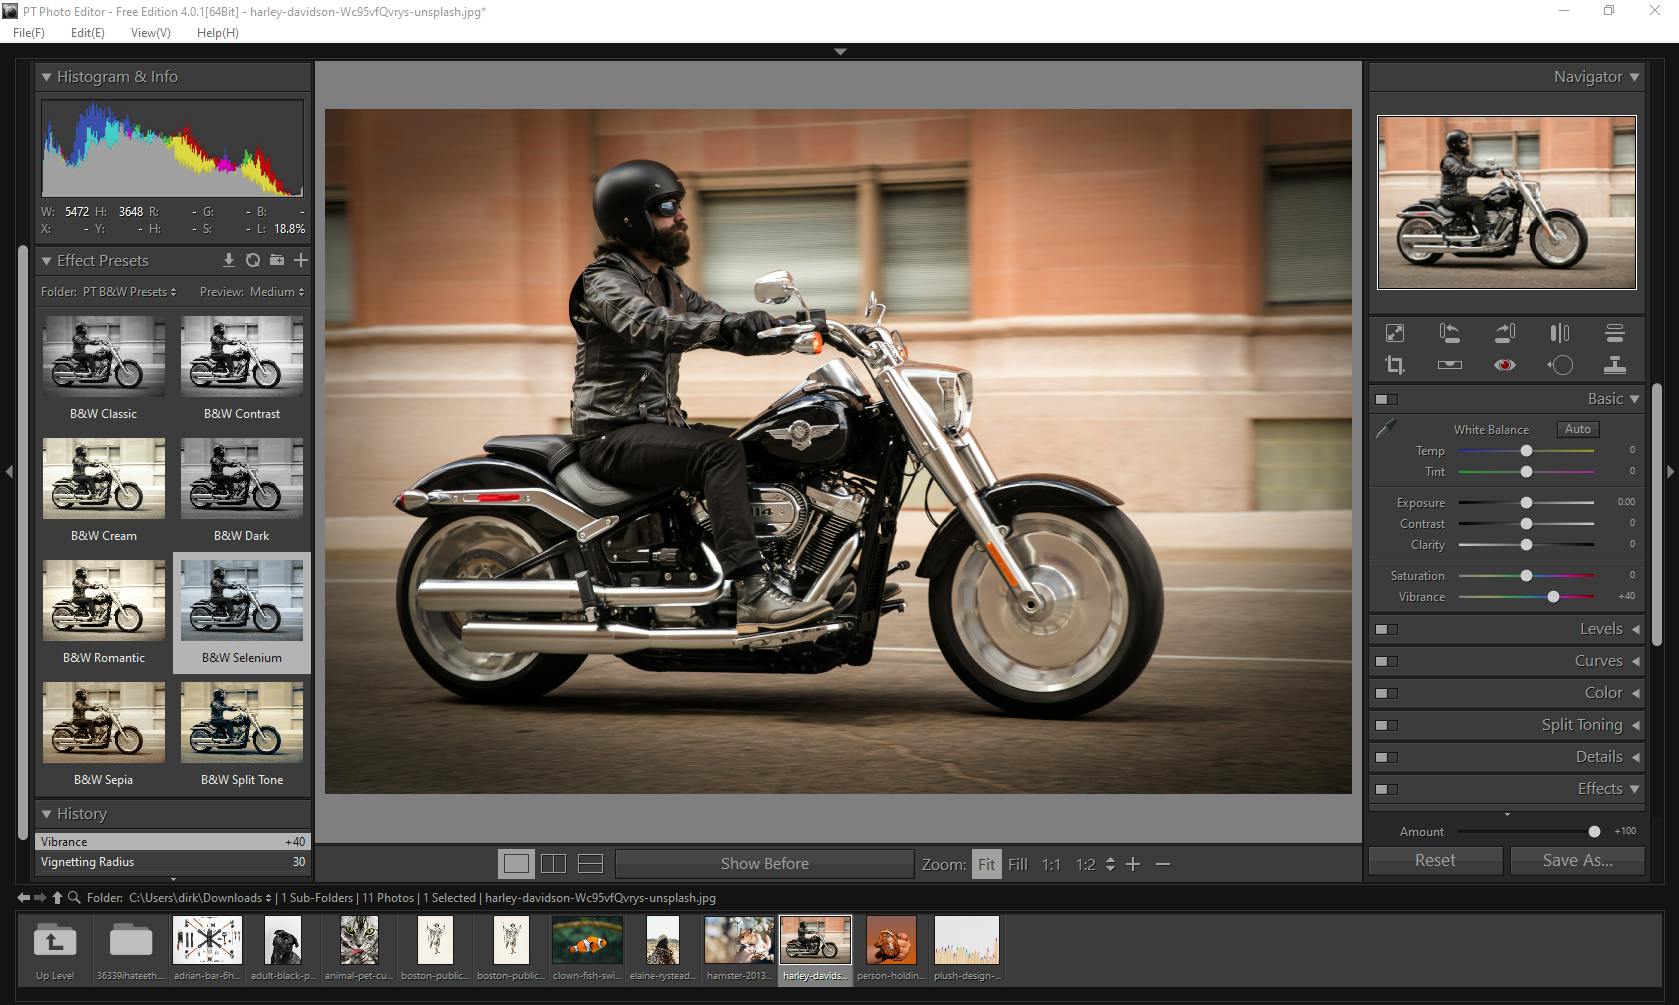Collapse the Histogram & Info panel
Viewport: 1679px width, 1005px height.
tap(46, 77)
